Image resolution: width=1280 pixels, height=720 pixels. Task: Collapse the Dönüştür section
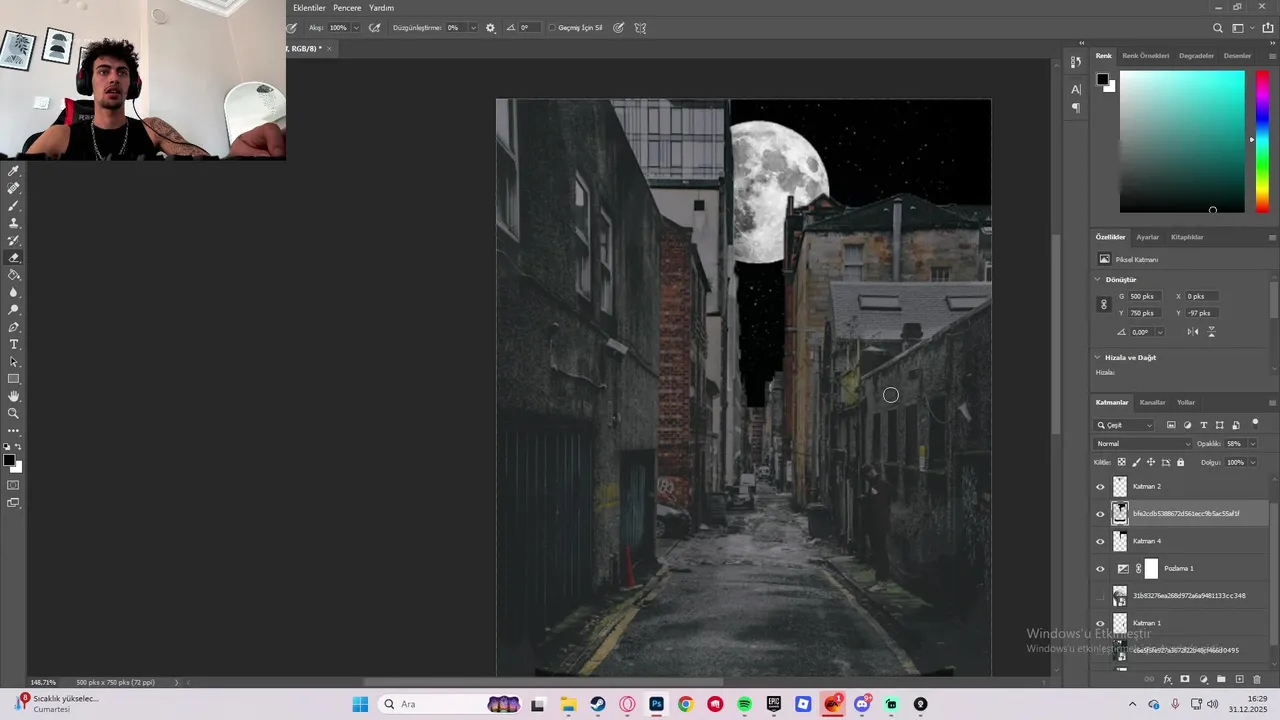click(x=1098, y=280)
